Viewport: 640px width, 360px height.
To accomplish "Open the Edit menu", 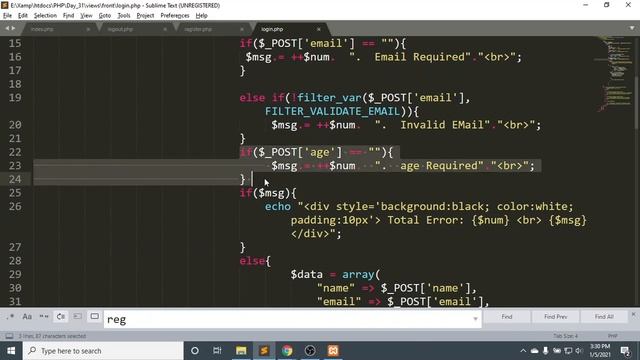I will click(x=22, y=16).
